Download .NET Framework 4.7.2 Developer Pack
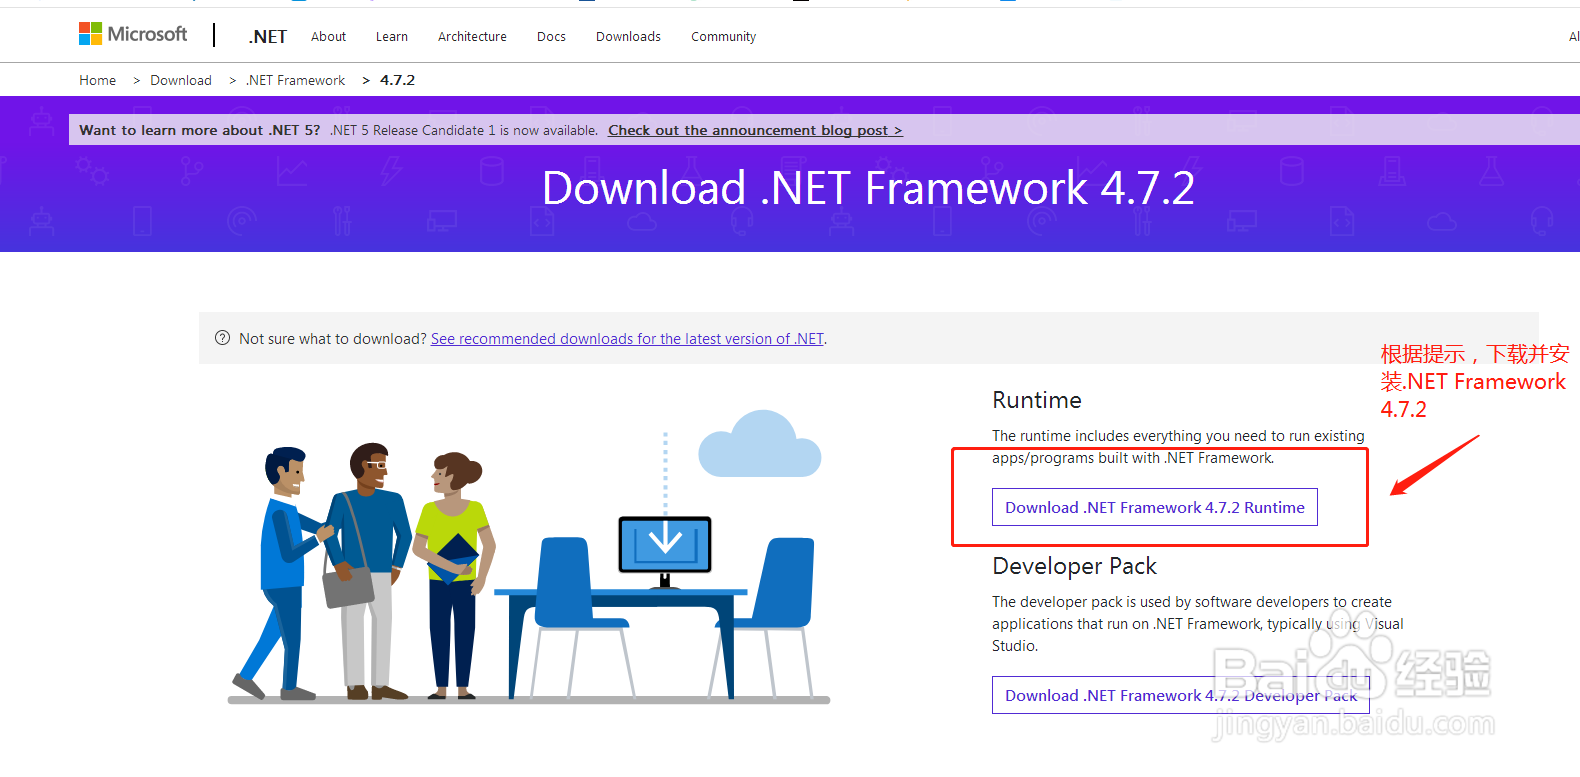The width and height of the screenshot is (1580, 777). 1181,695
